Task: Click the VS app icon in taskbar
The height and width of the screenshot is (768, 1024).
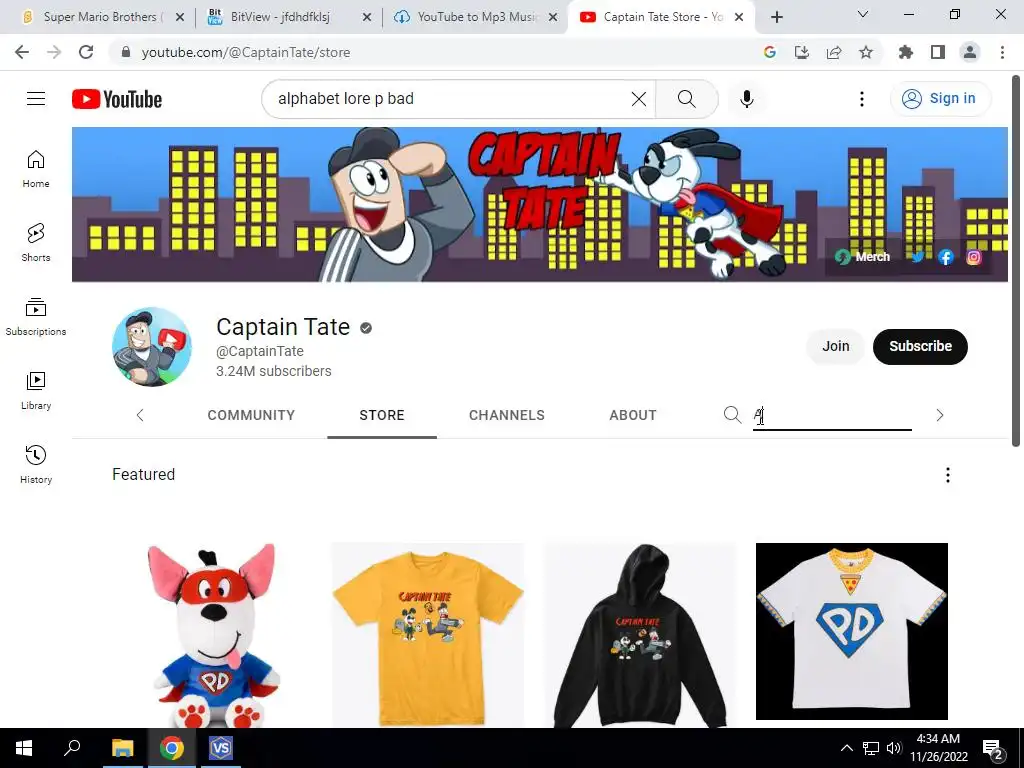Action: 221,748
